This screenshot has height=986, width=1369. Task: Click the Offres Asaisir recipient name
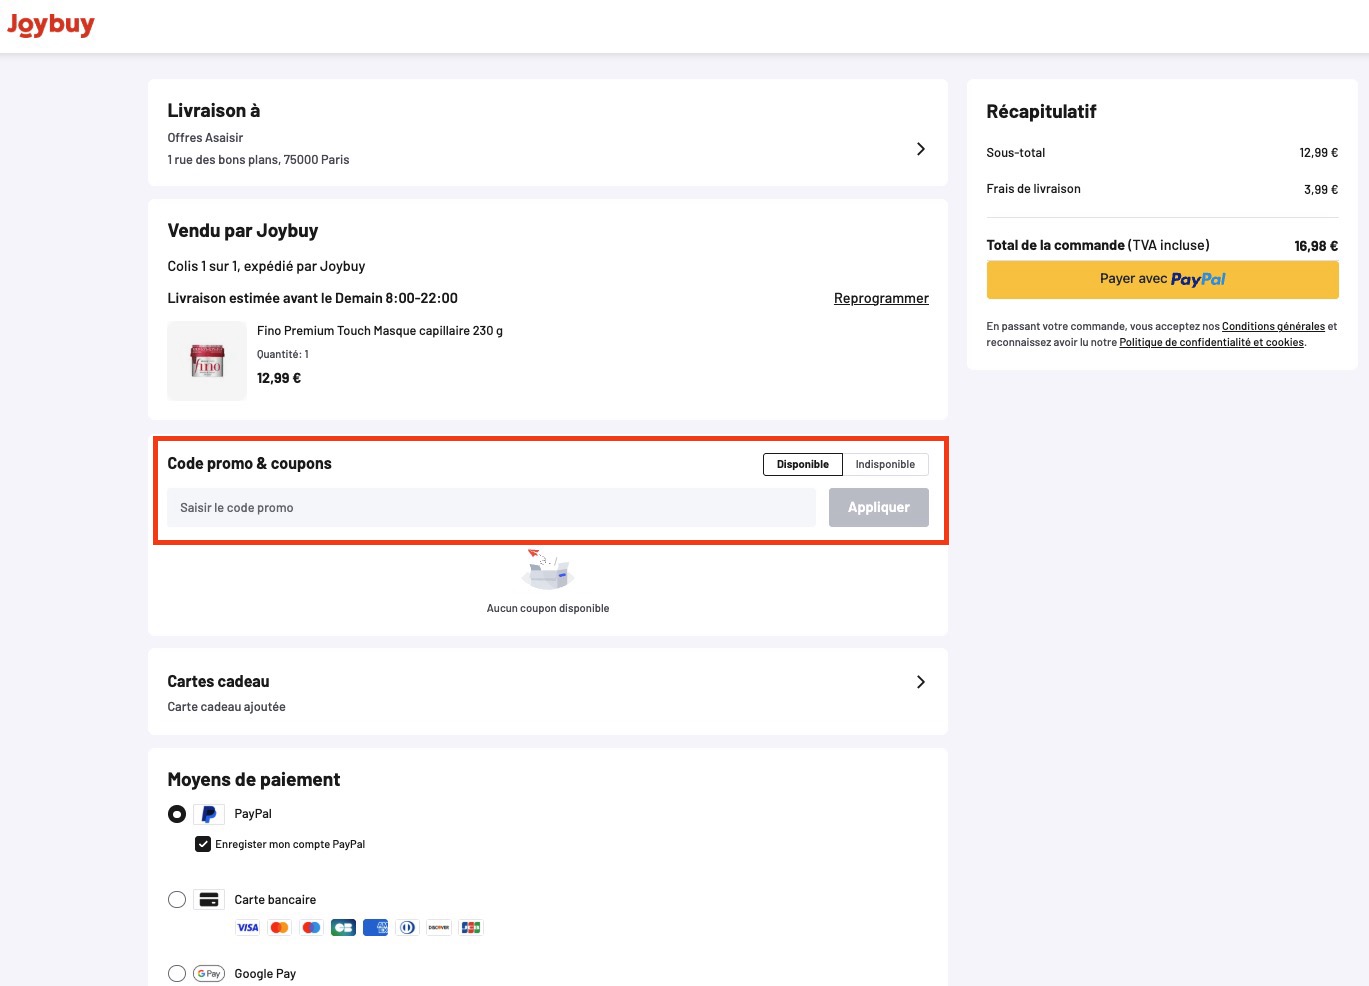tap(205, 138)
